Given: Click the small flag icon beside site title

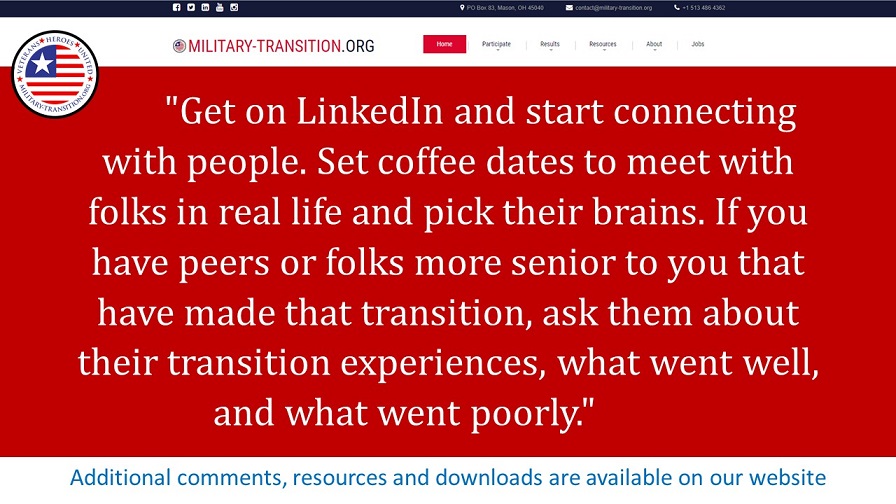Looking at the screenshot, I should [x=179, y=45].
